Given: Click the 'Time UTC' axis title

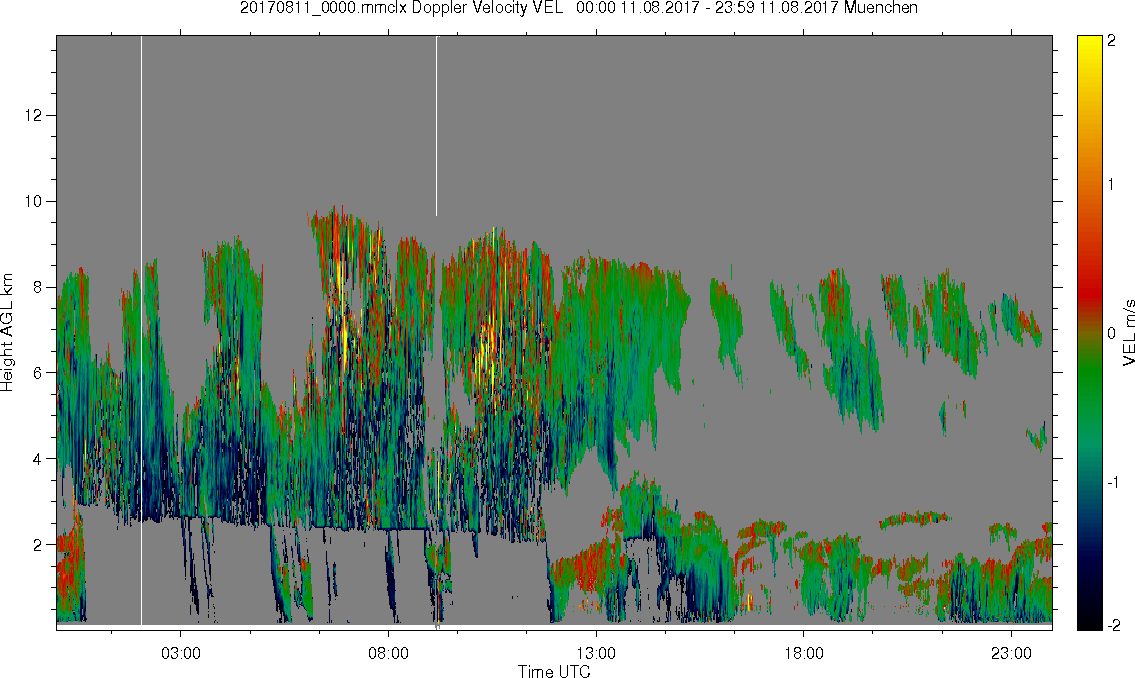Looking at the screenshot, I should tap(554, 671).
